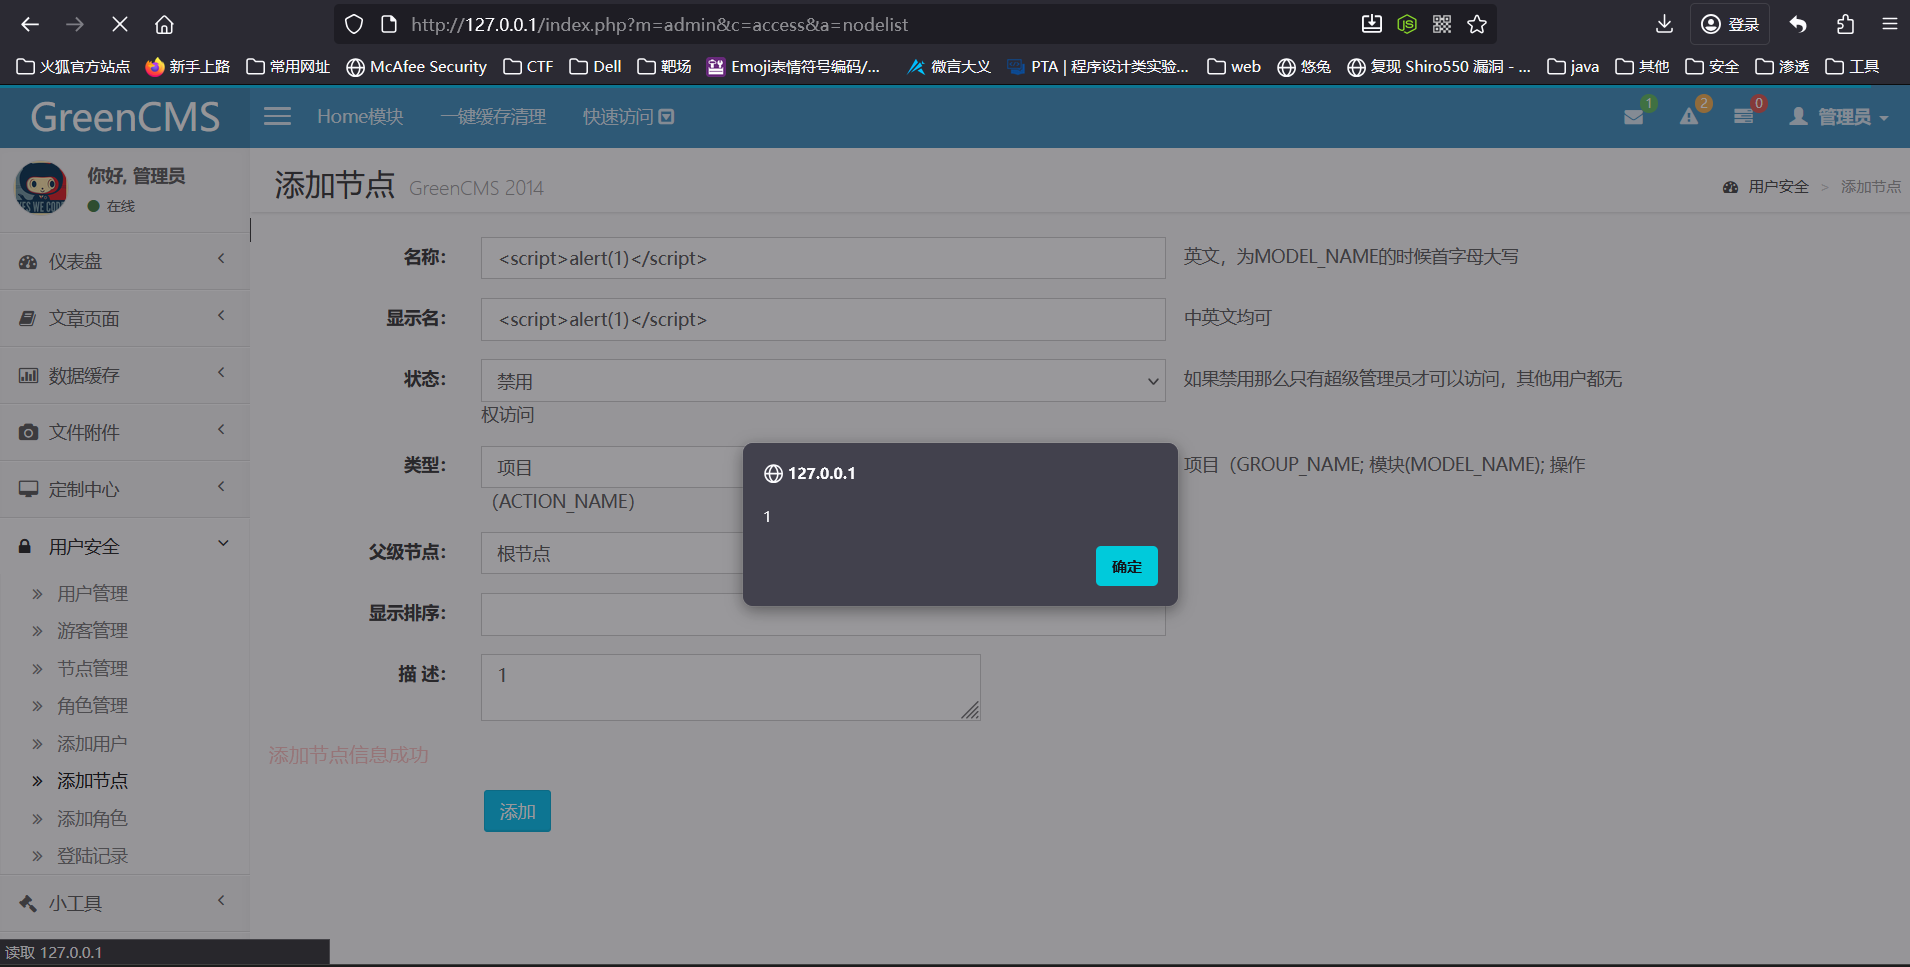Stop page loading with the X button
Screen dimensions: 1910x967
pos(119,24)
